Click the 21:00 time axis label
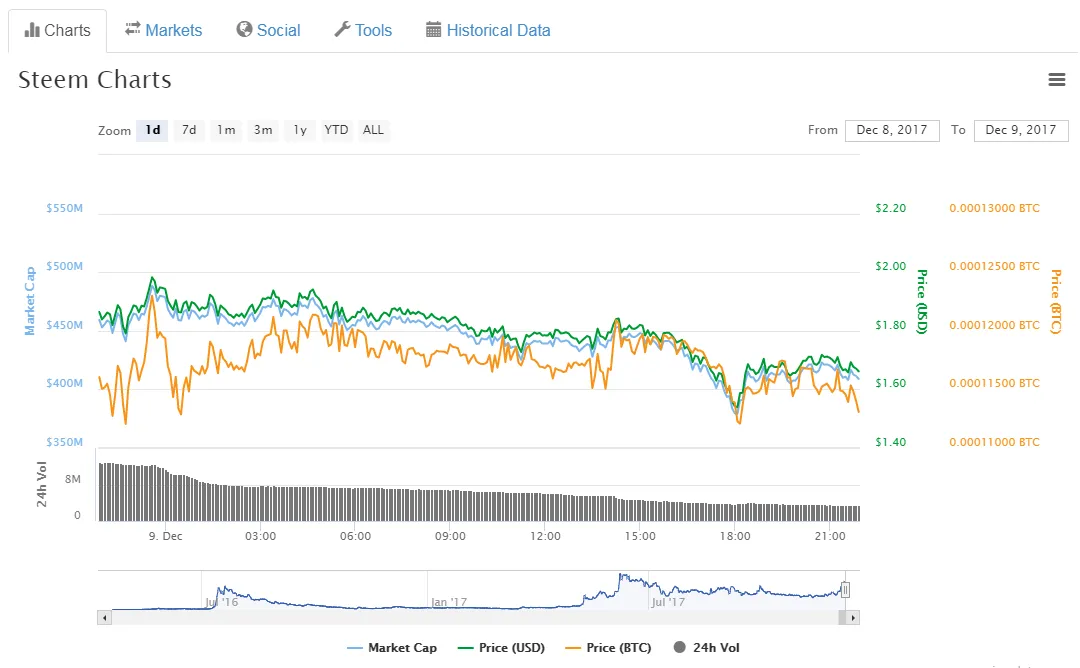This screenshot has height=668, width=1080. (830, 536)
